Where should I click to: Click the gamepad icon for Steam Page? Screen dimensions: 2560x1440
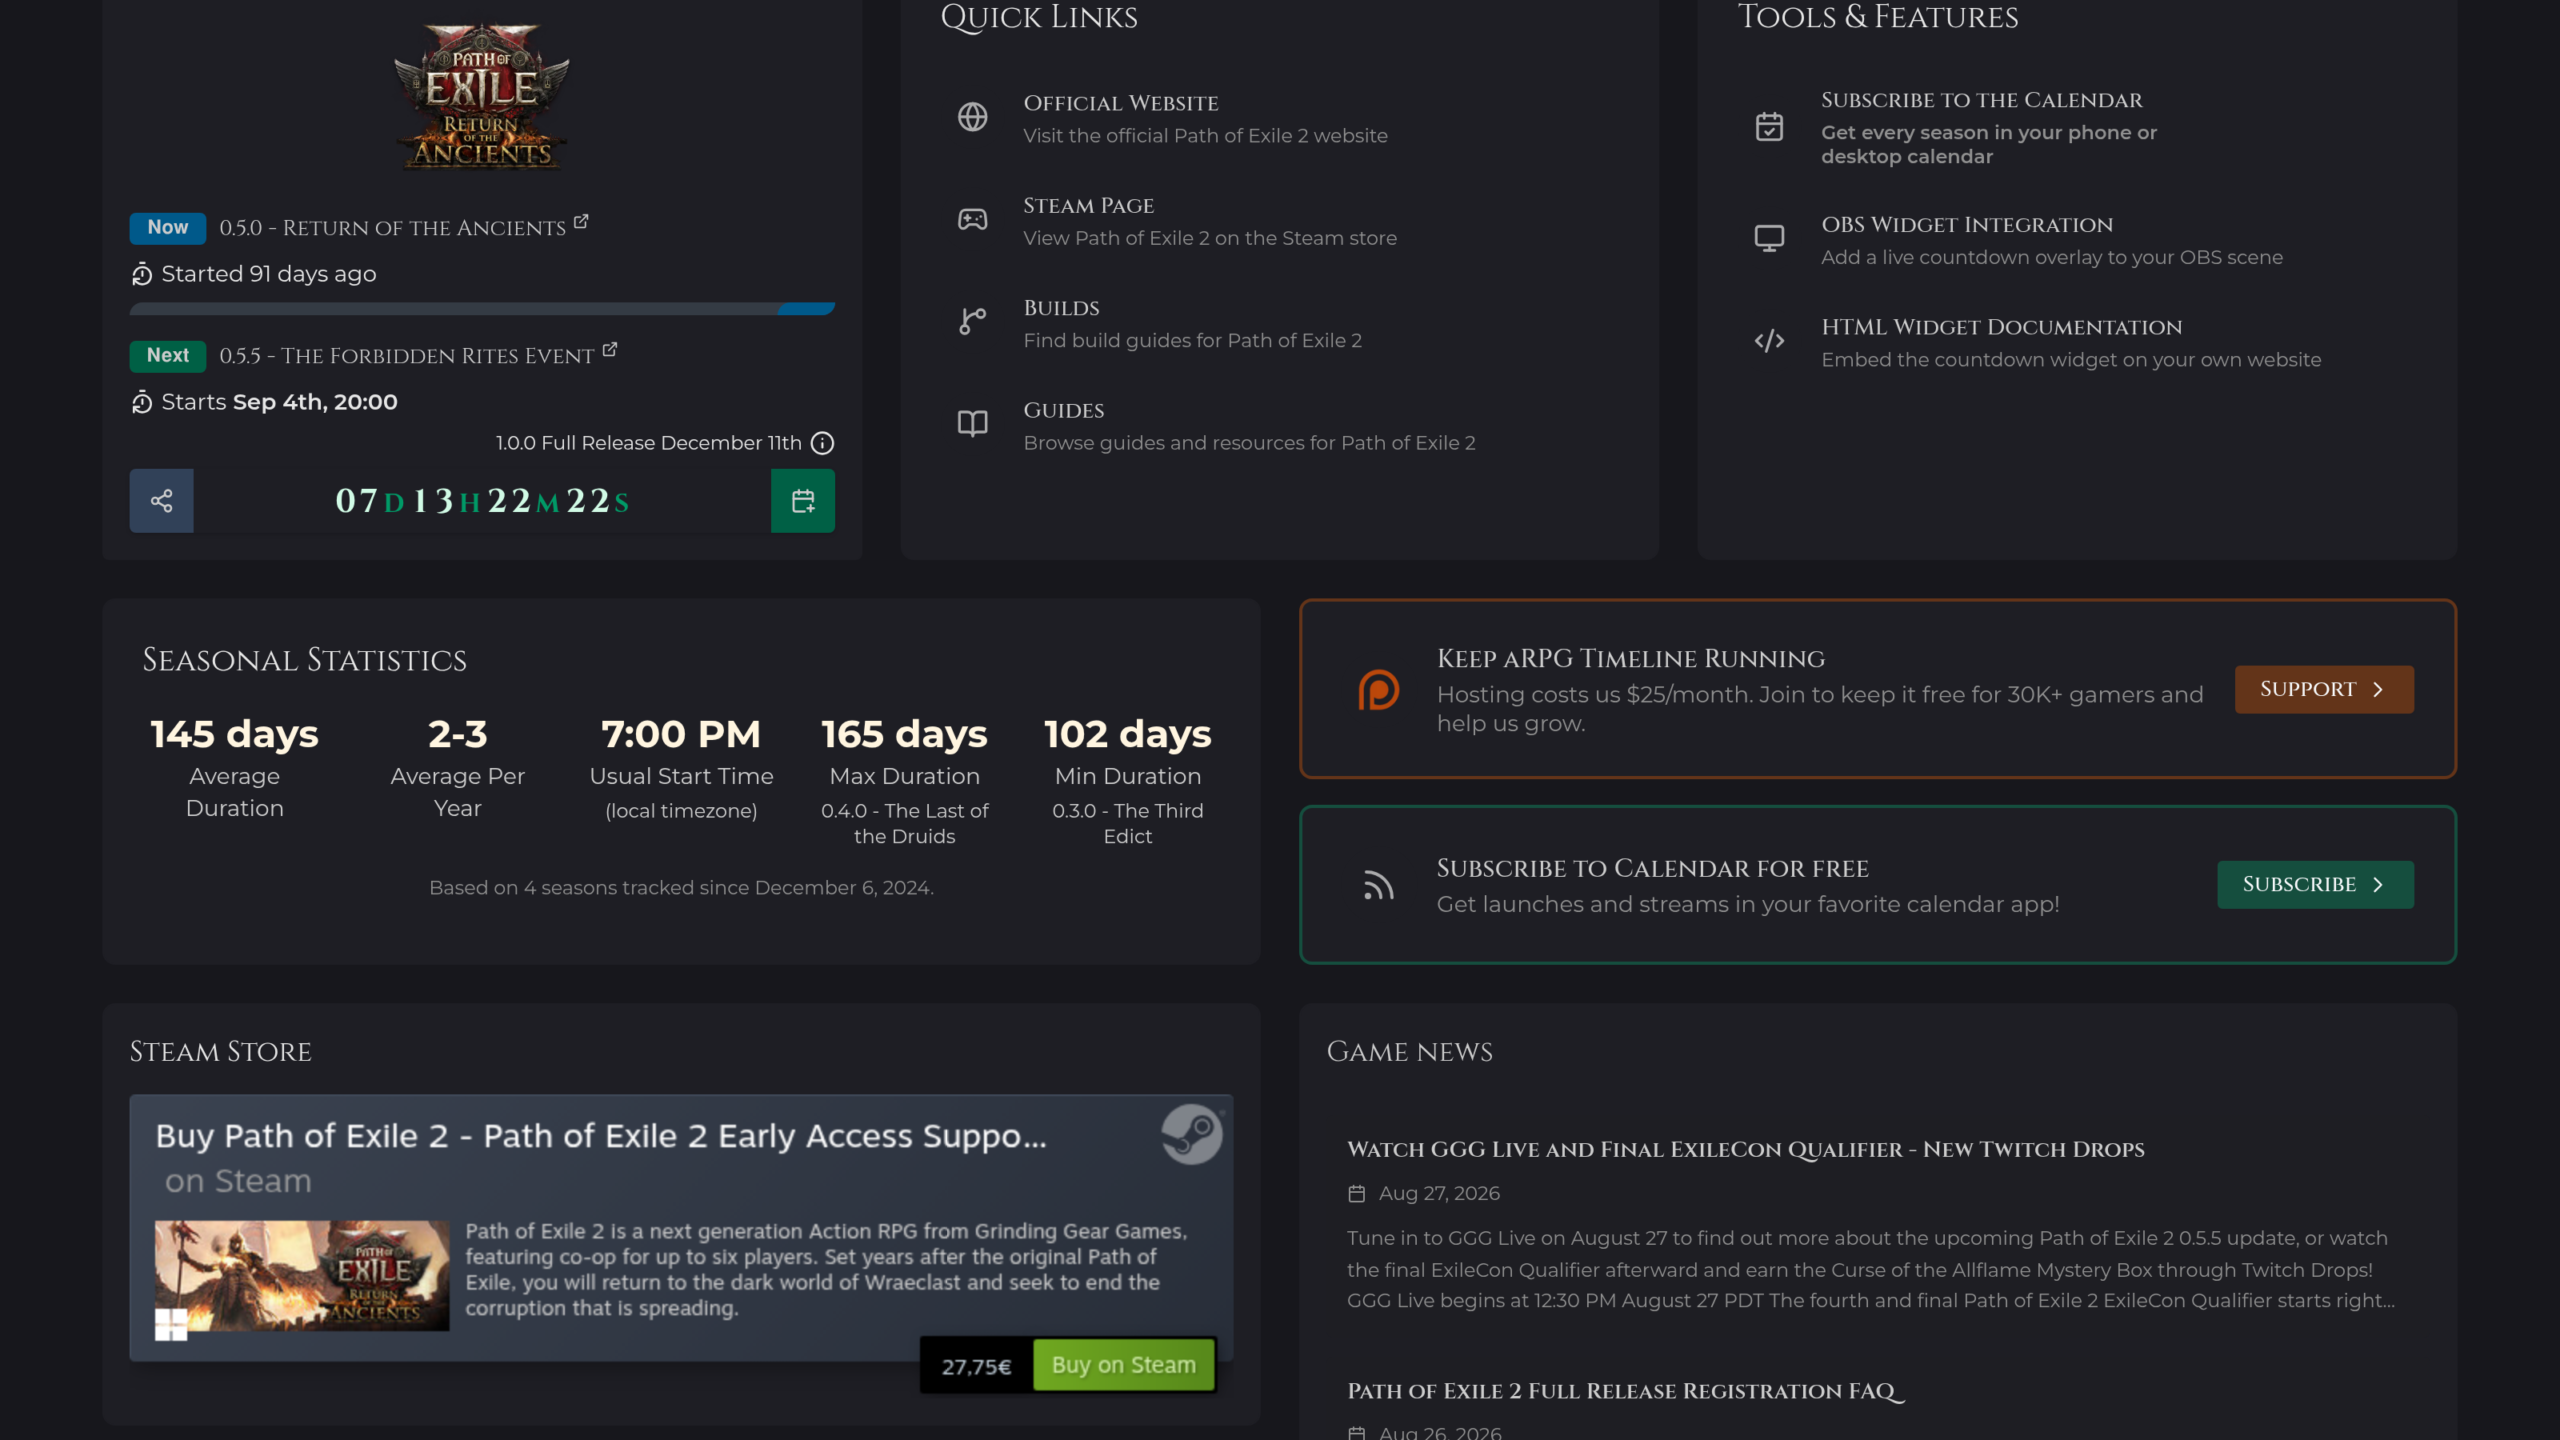click(x=973, y=220)
